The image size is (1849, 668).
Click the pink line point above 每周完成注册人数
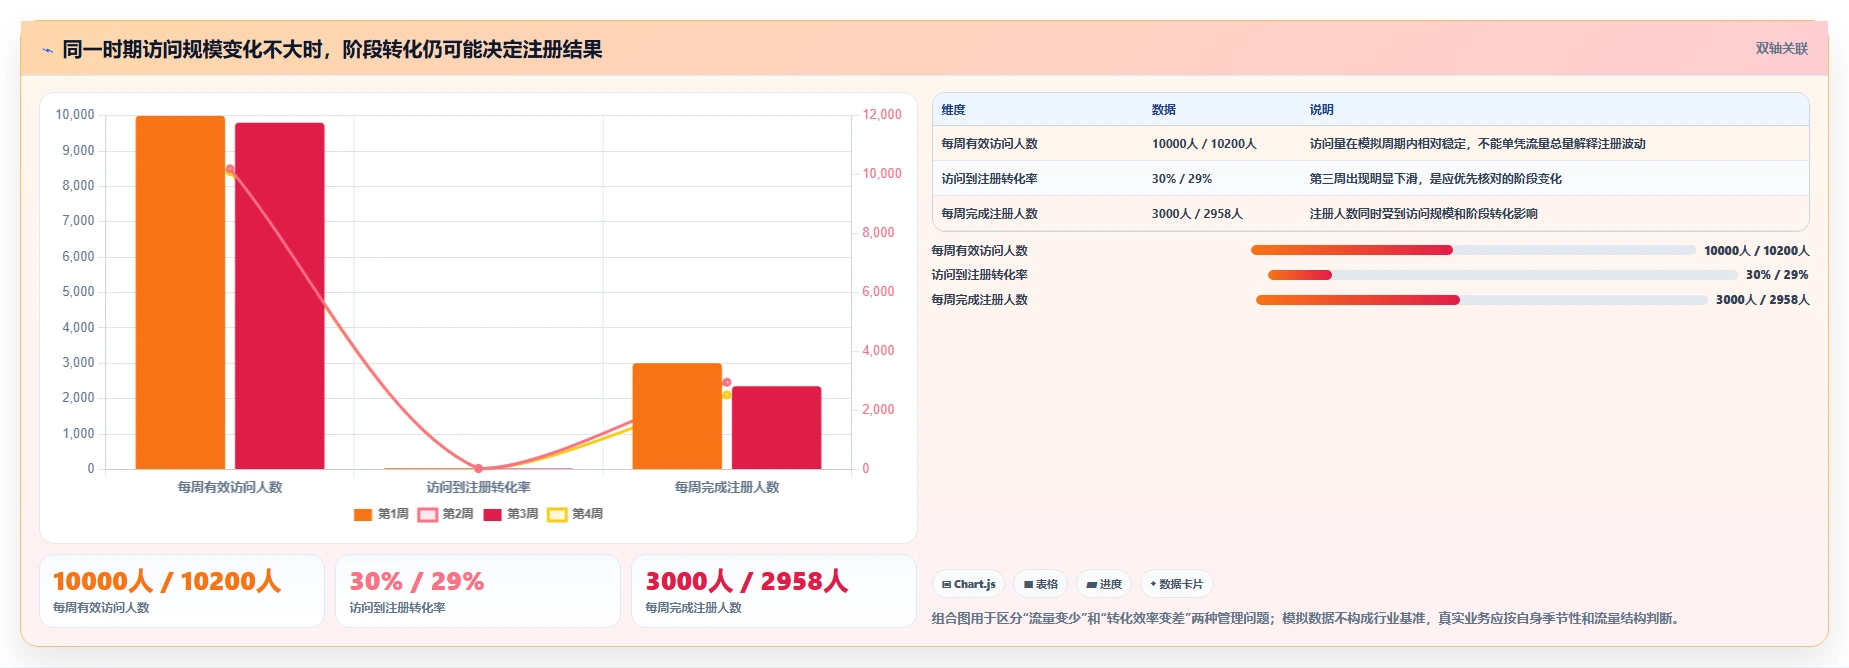click(727, 383)
